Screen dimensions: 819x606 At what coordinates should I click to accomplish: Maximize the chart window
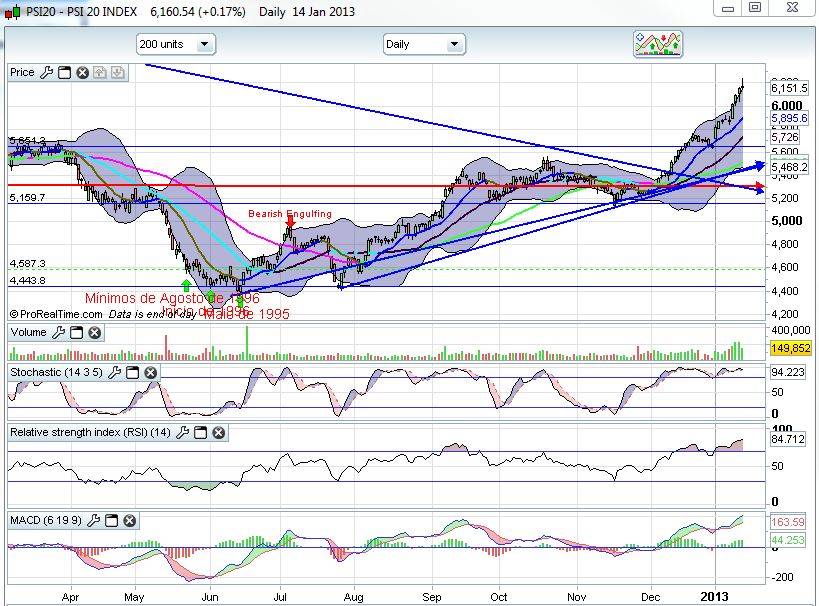click(x=755, y=7)
